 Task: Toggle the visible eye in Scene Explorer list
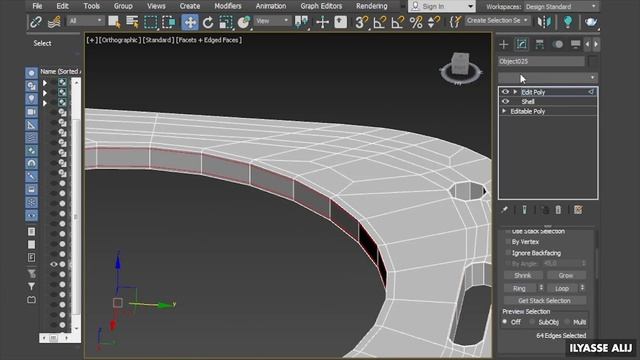[54, 264]
